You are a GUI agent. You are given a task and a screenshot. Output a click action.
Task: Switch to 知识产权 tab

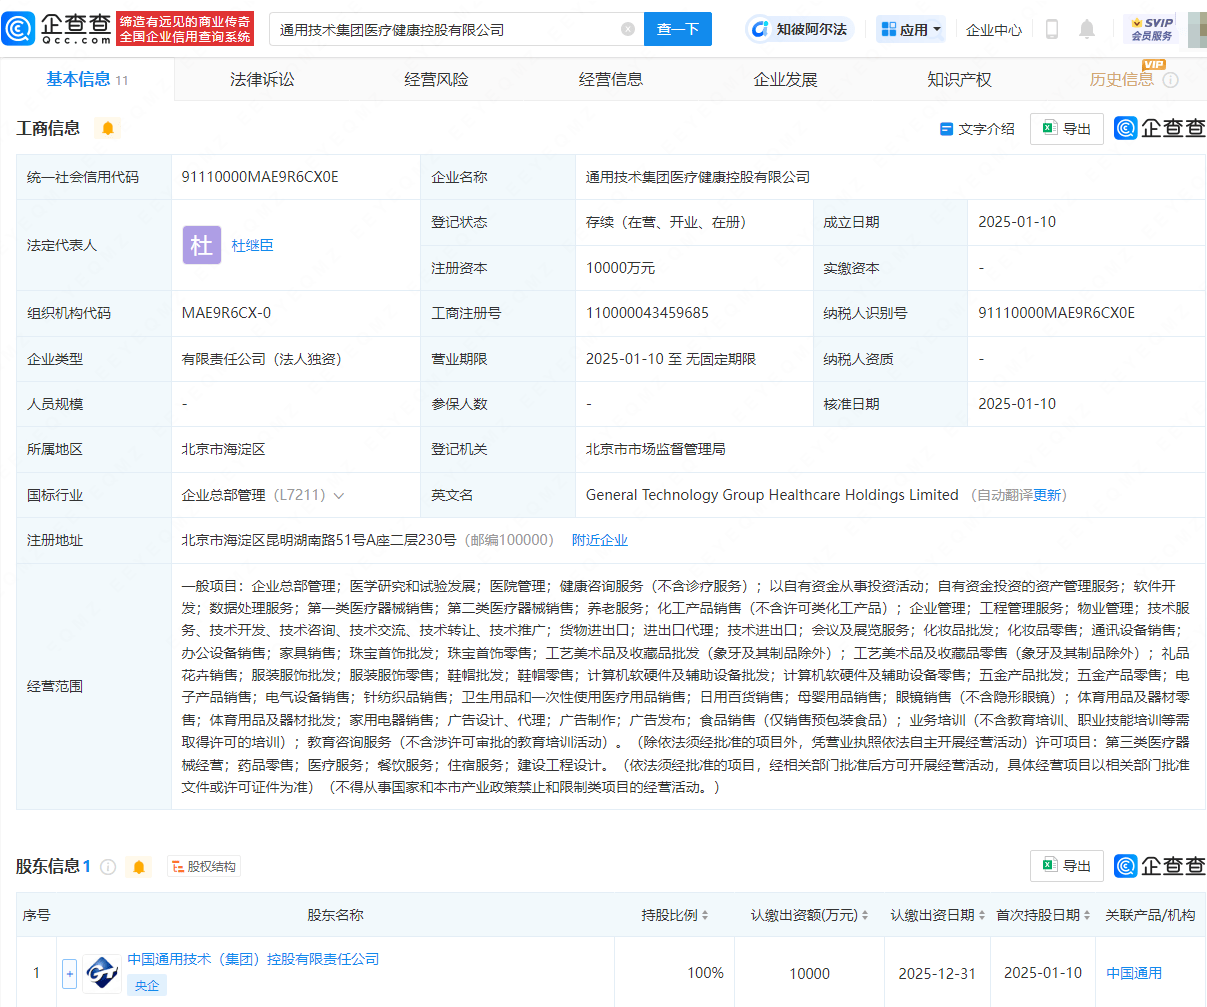point(959,79)
